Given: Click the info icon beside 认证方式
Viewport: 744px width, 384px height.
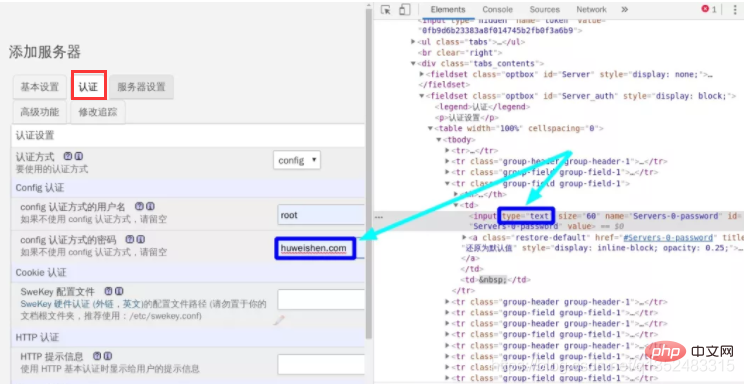Looking at the screenshot, I should [x=79, y=156].
